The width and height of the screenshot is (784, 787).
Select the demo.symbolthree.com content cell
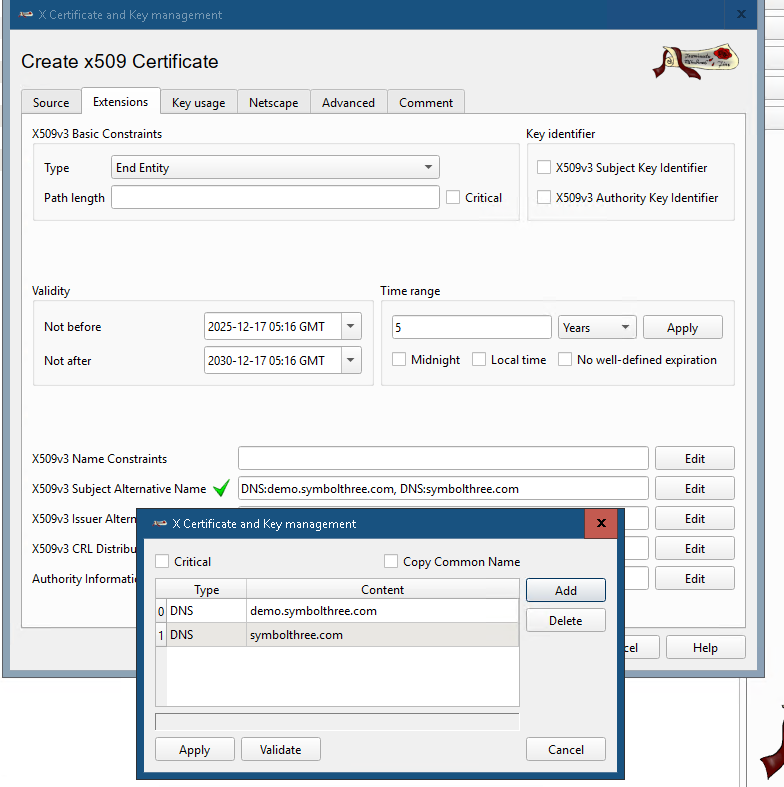(x=382, y=611)
